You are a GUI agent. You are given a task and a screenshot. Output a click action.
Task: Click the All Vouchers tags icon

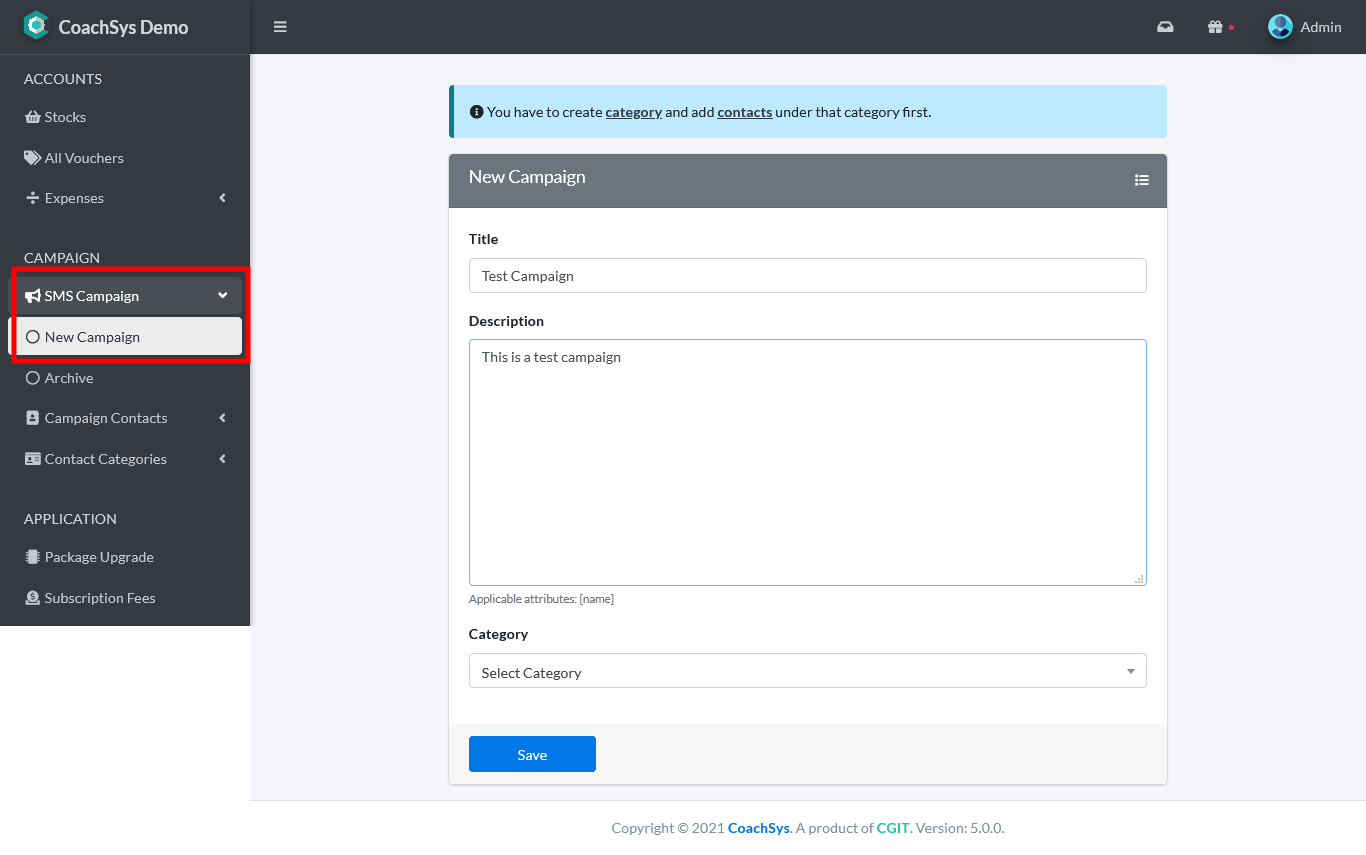(33, 158)
